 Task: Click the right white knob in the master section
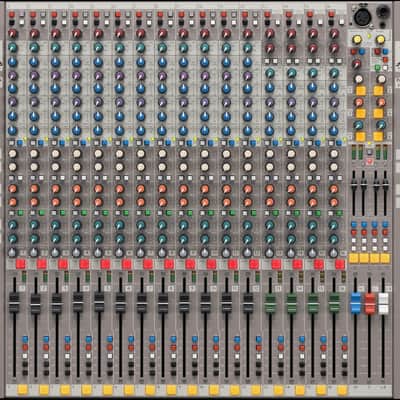point(381,79)
